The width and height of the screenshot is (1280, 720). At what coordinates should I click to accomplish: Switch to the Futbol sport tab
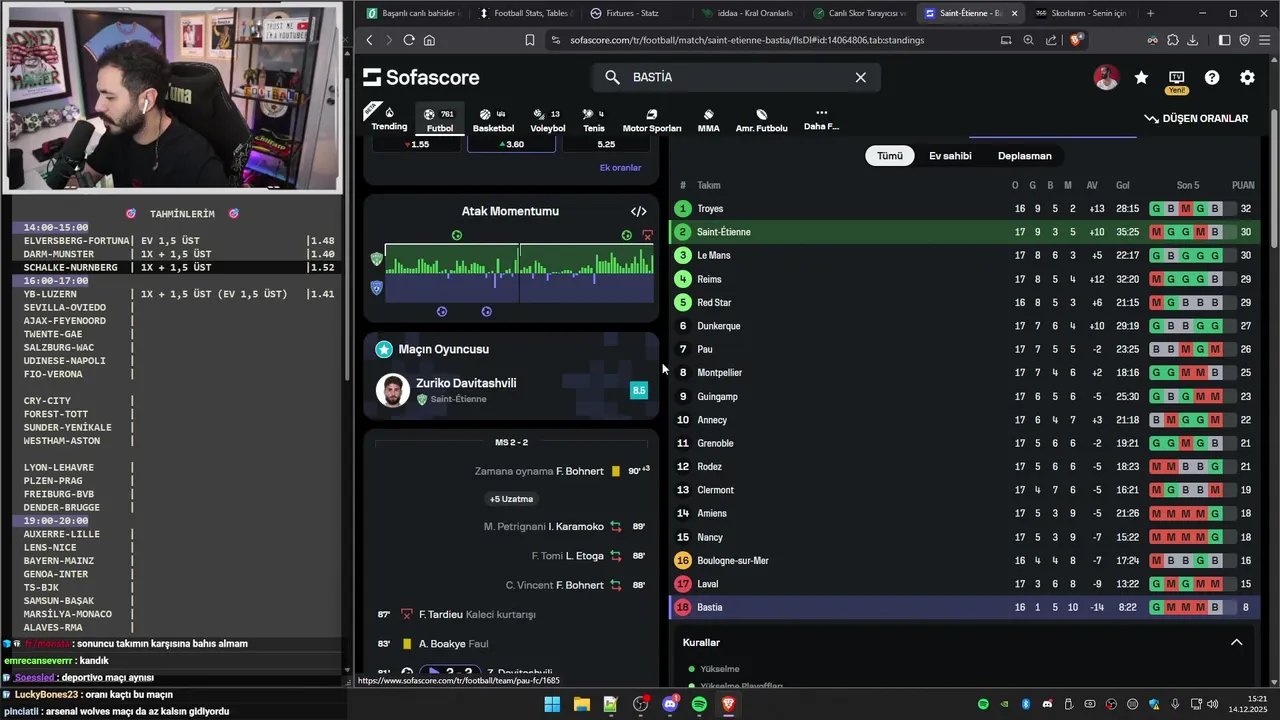pyautogui.click(x=440, y=120)
